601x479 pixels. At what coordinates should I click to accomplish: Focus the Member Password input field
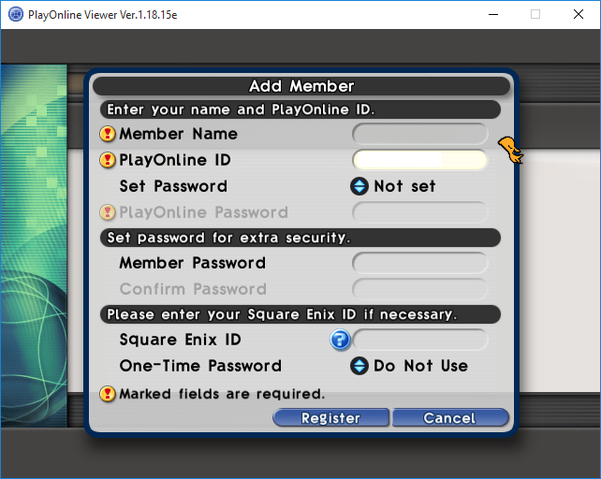[x=420, y=263]
